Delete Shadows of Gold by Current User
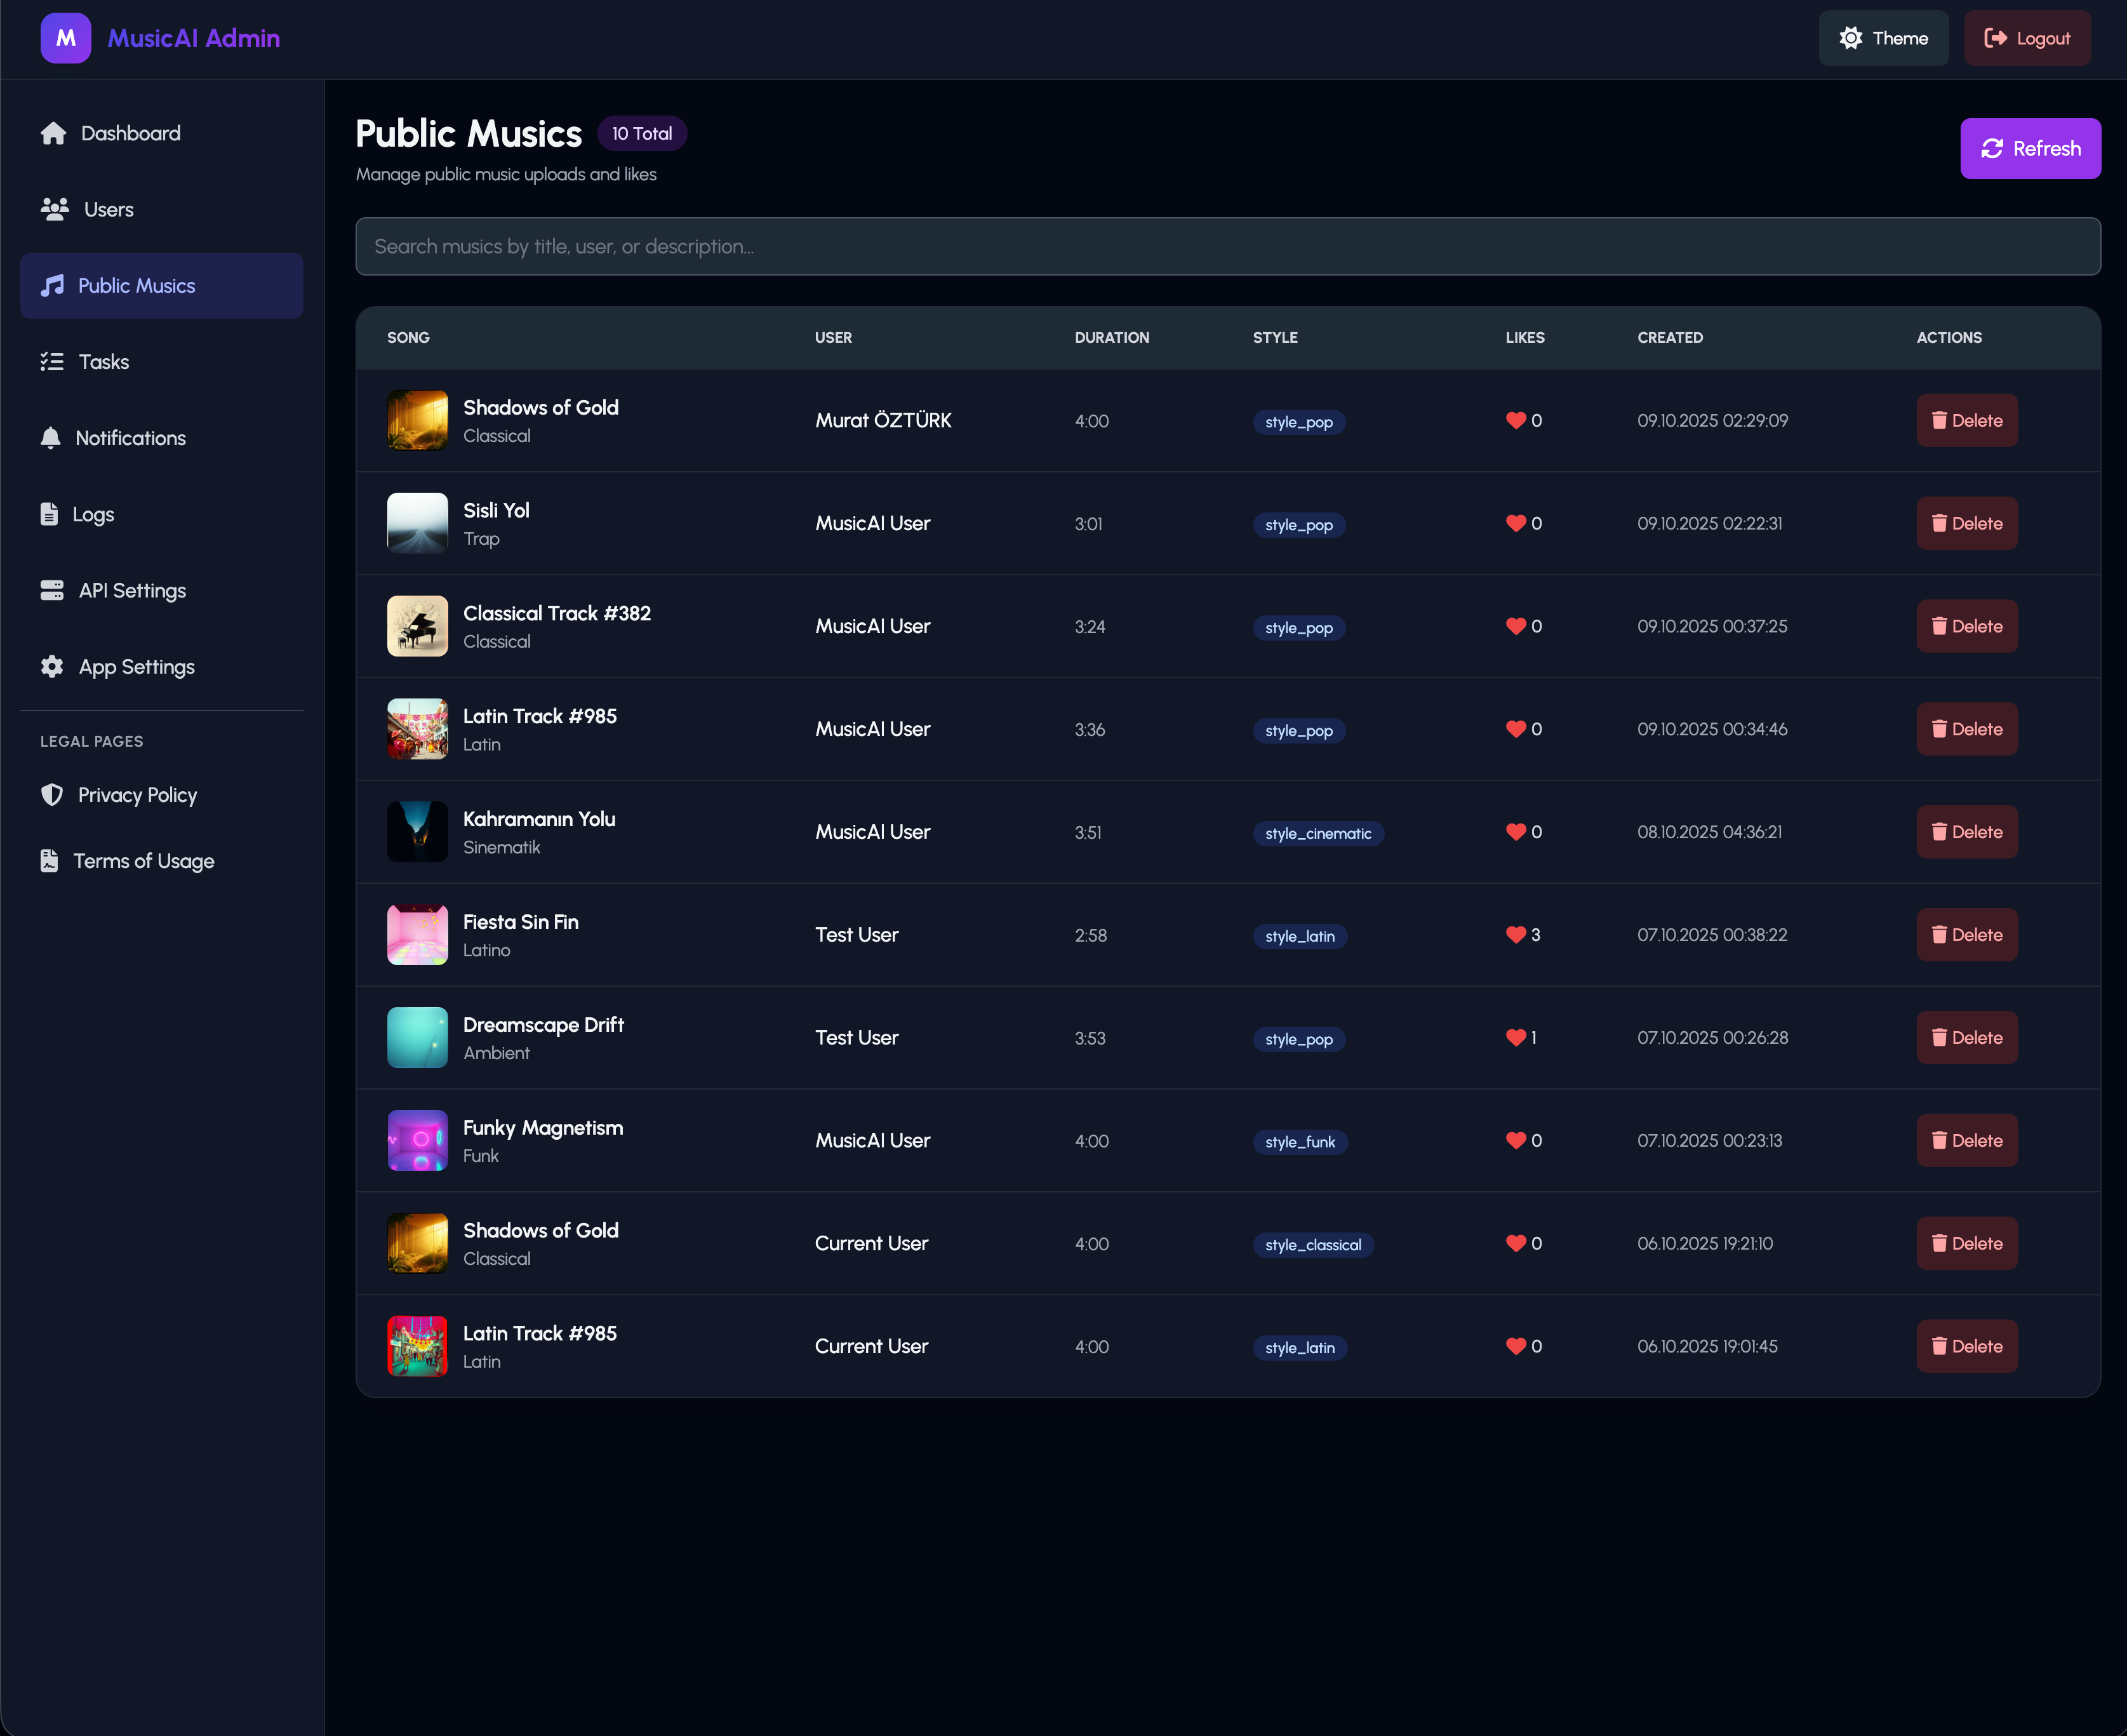Viewport: 2127px width, 1736px height. (x=1966, y=1244)
